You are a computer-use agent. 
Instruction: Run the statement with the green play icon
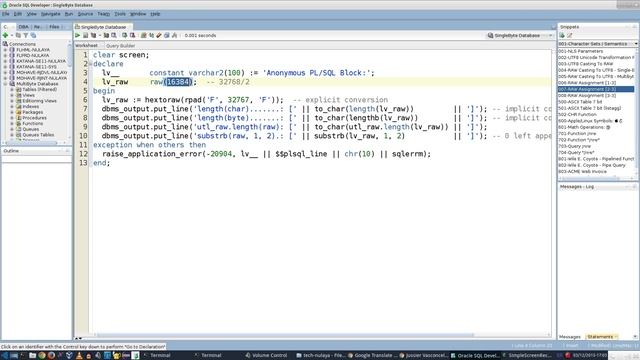78,36
